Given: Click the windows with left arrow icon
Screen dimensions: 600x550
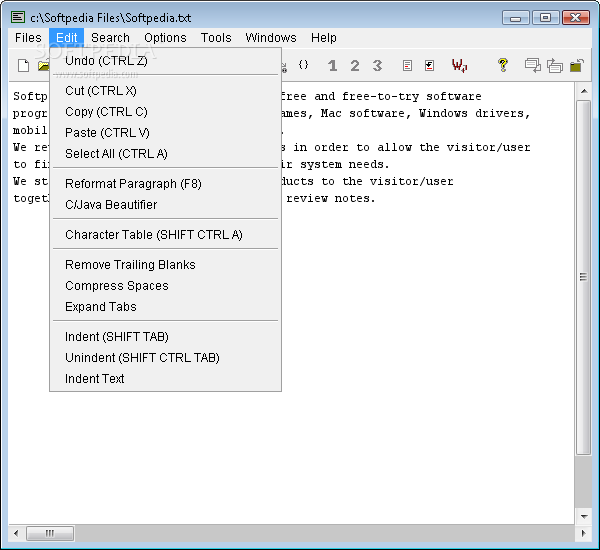Looking at the screenshot, I should click(532, 65).
